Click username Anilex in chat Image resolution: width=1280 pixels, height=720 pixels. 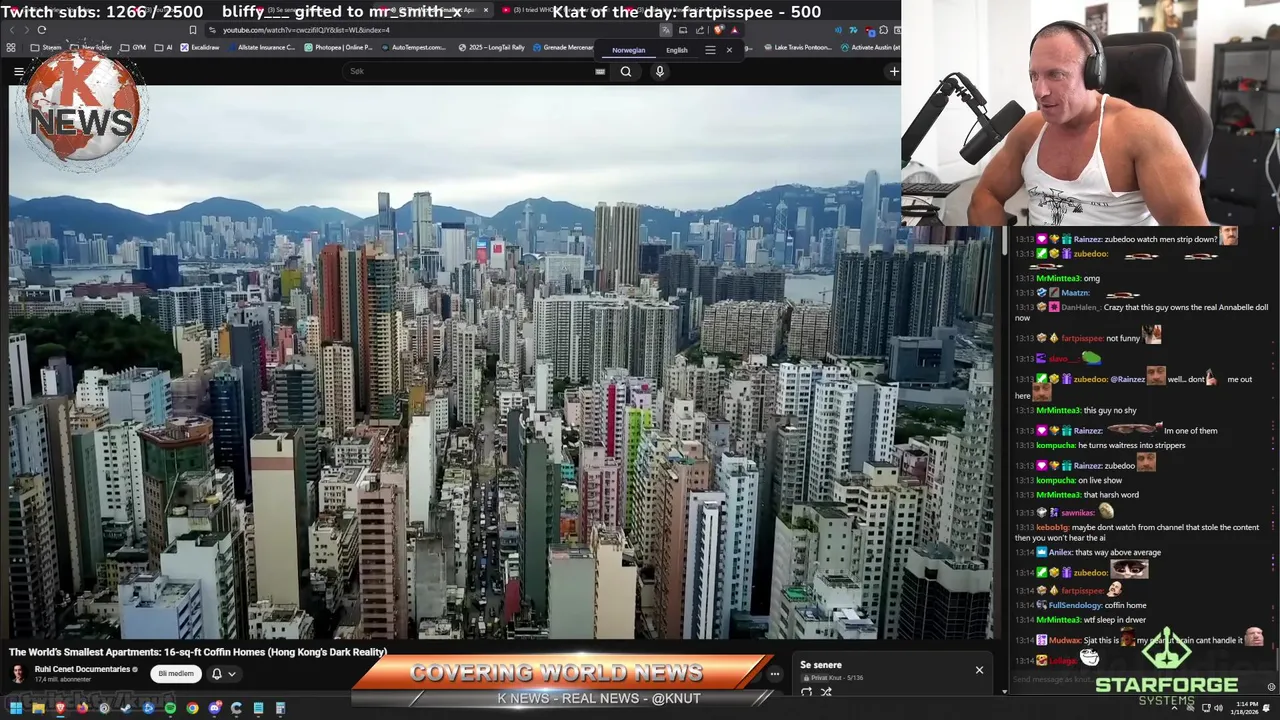(x=1061, y=552)
